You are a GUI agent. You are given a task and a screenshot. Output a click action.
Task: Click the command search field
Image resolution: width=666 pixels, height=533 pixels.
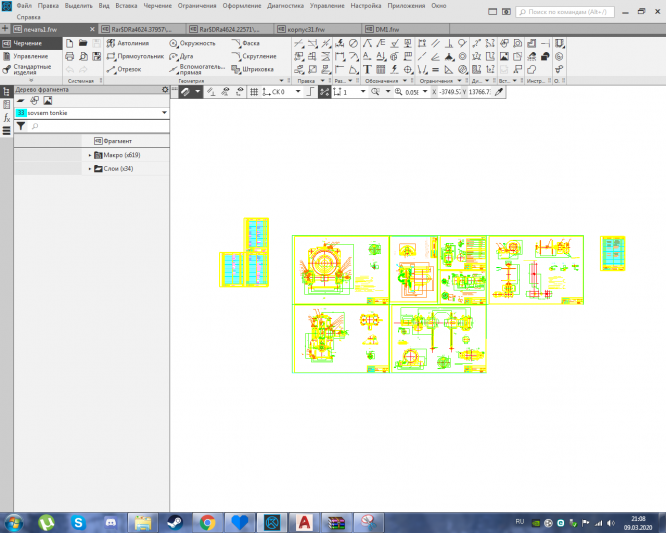pos(565,12)
